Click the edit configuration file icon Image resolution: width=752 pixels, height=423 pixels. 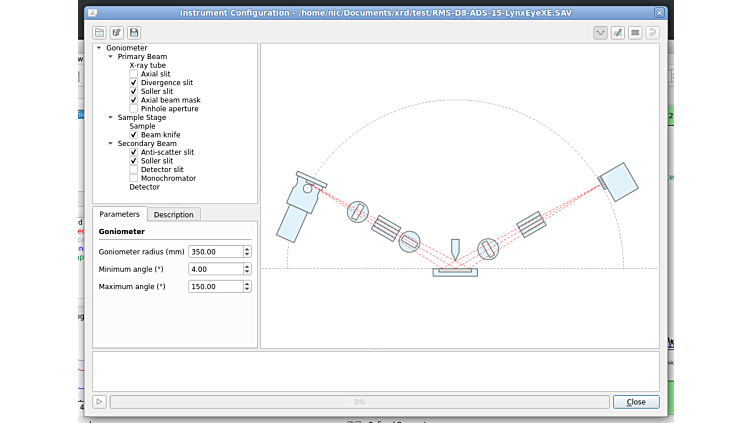pos(116,33)
